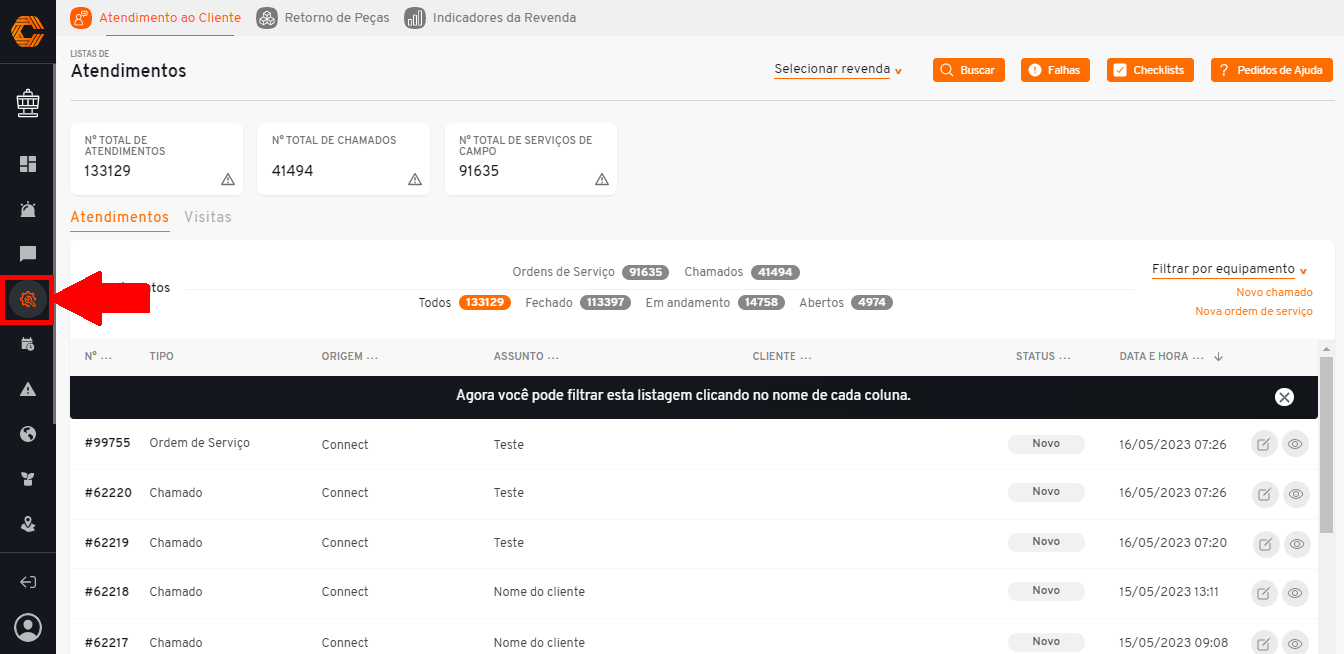1344x654 pixels.
Task: Filter by the Nº column header
Action: [x=98, y=356]
